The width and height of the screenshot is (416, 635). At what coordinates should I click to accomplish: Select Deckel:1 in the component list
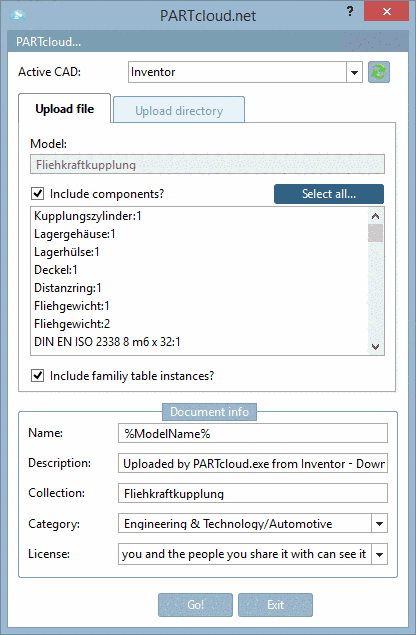click(x=56, y=270)
